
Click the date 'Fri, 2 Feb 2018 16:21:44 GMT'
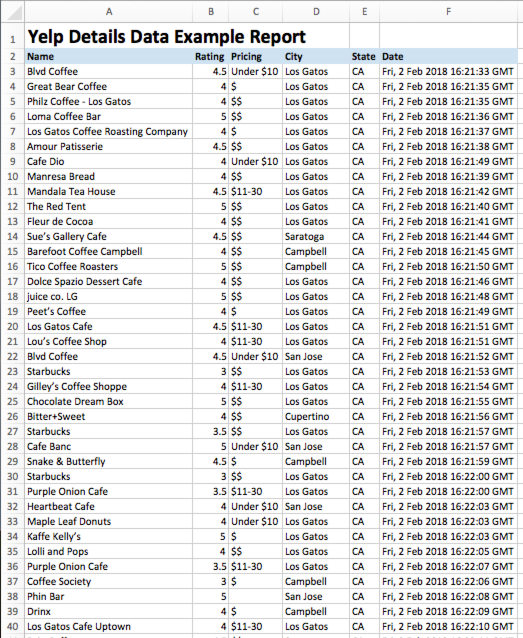pos(449,236)
